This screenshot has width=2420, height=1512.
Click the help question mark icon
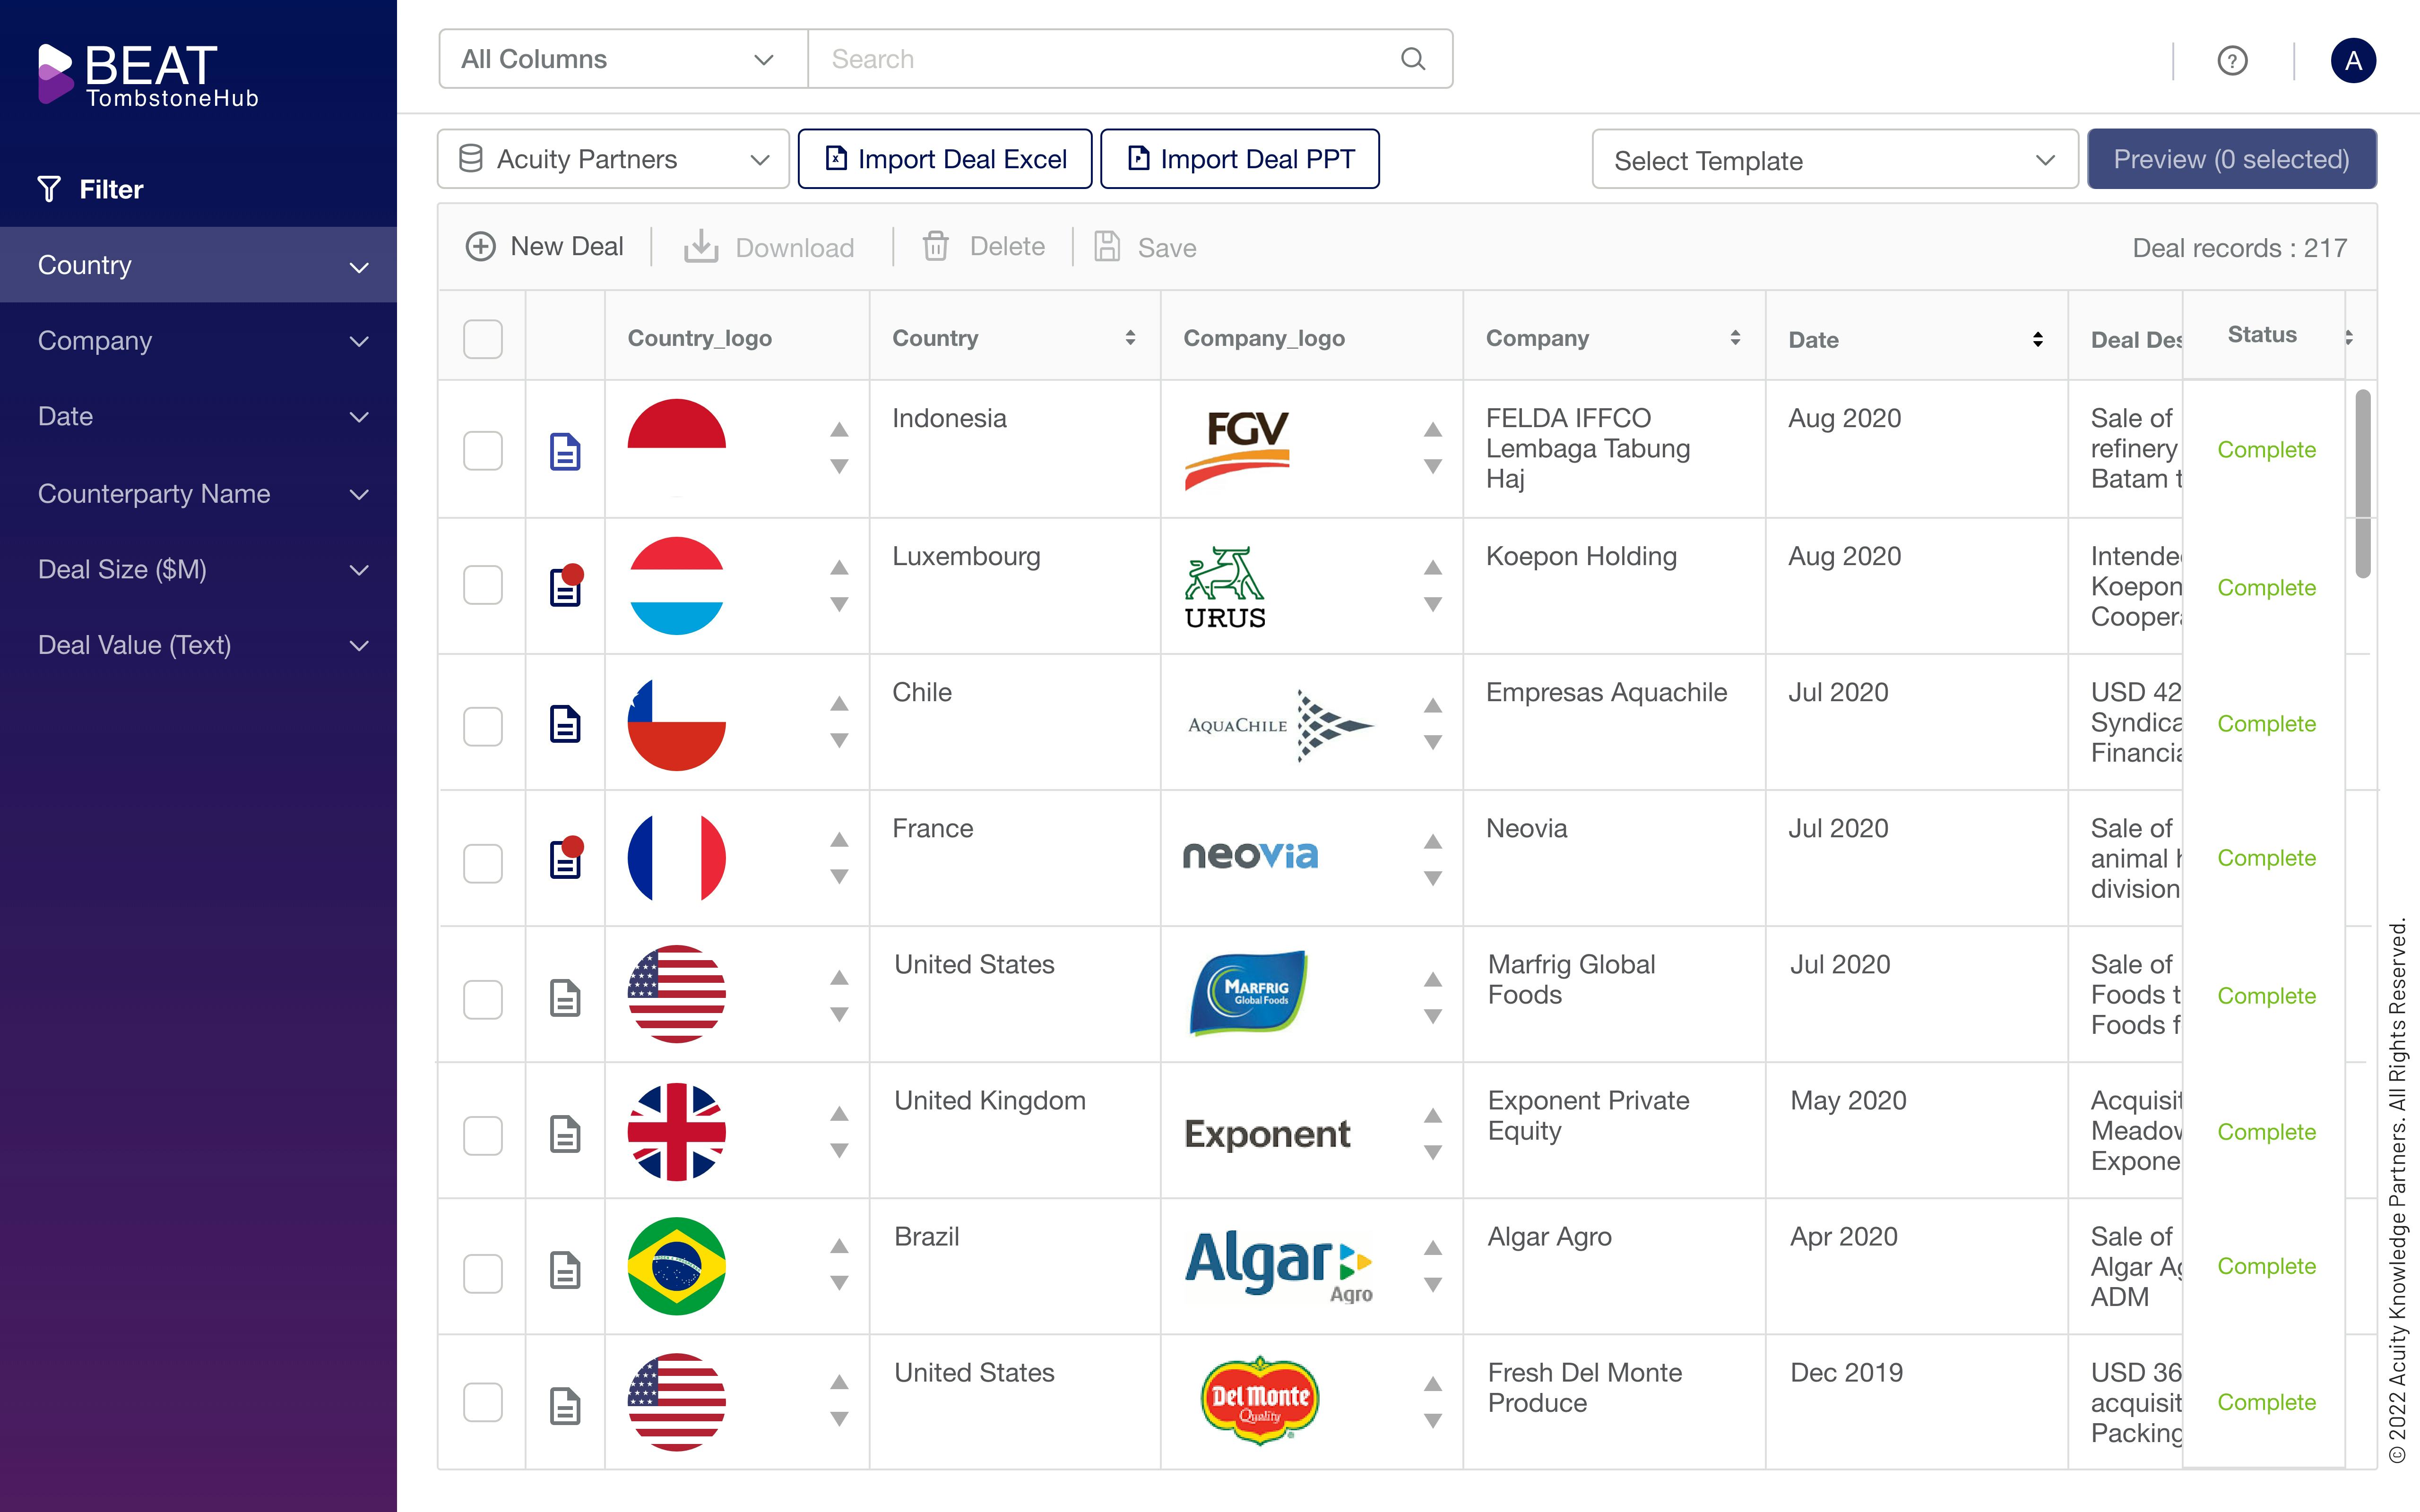tap(2232, 60)
